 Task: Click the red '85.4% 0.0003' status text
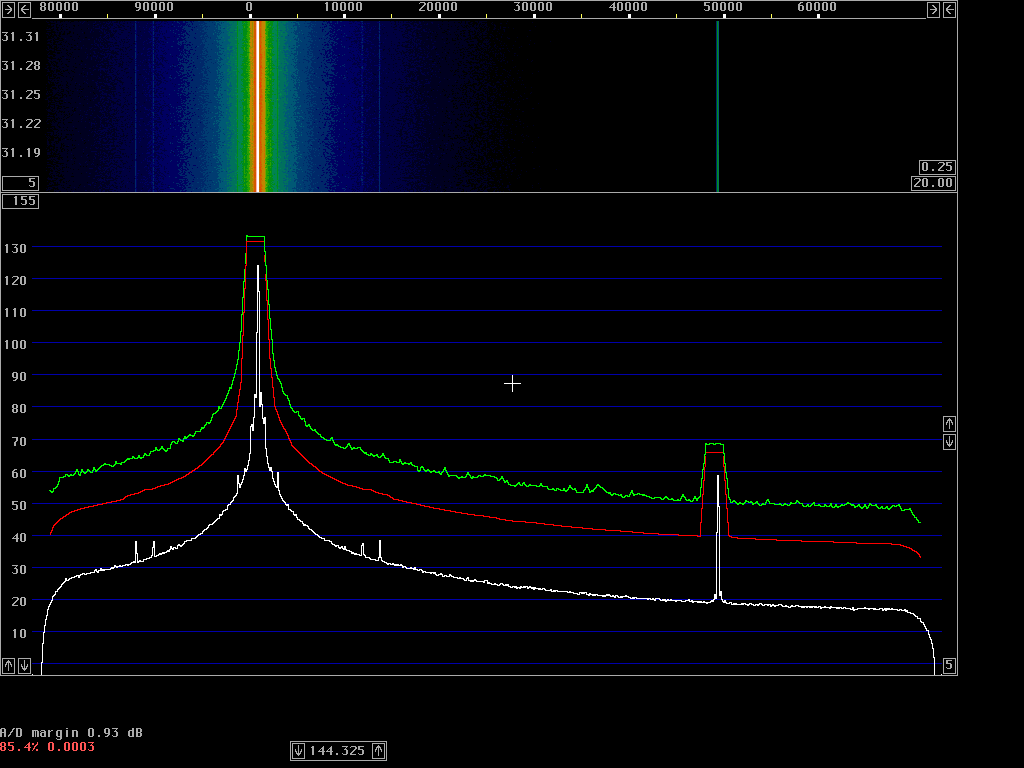pos(47,746)
